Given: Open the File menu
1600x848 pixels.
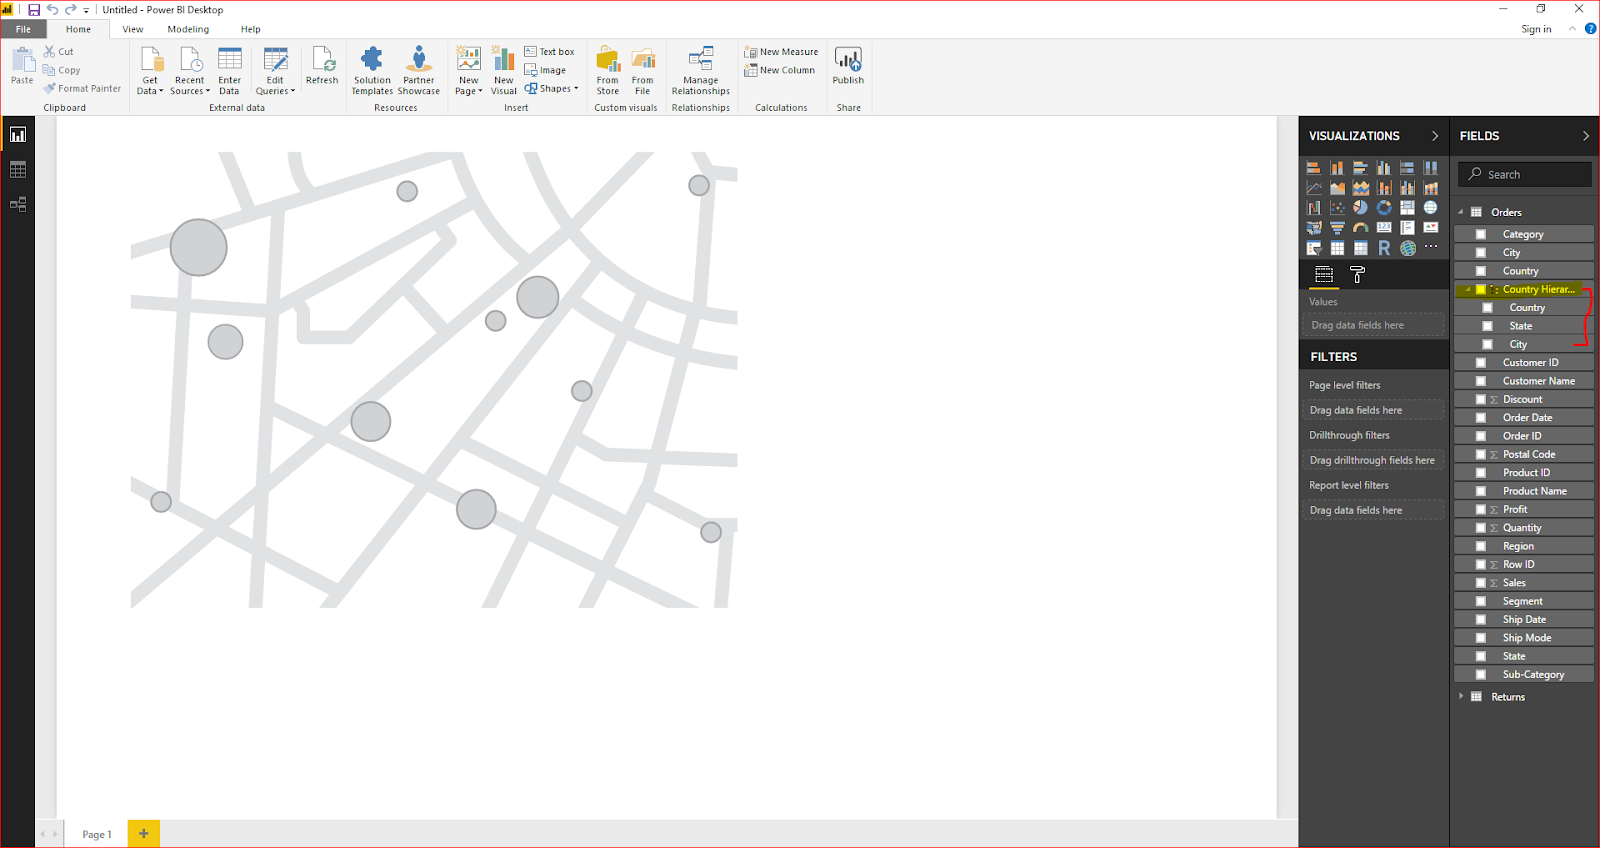Looking at the screenshot, I should tap(23, 29).
